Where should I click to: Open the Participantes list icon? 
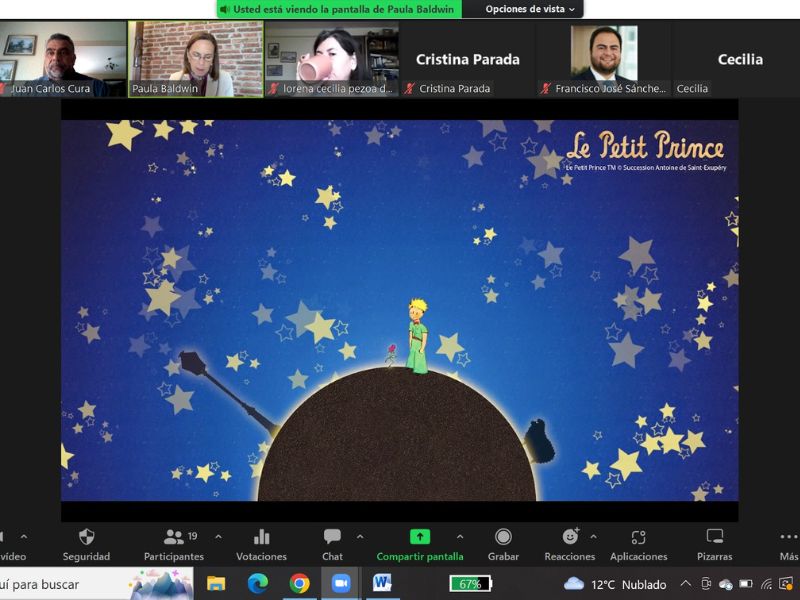pyautogui.click(x=173, y=537)
